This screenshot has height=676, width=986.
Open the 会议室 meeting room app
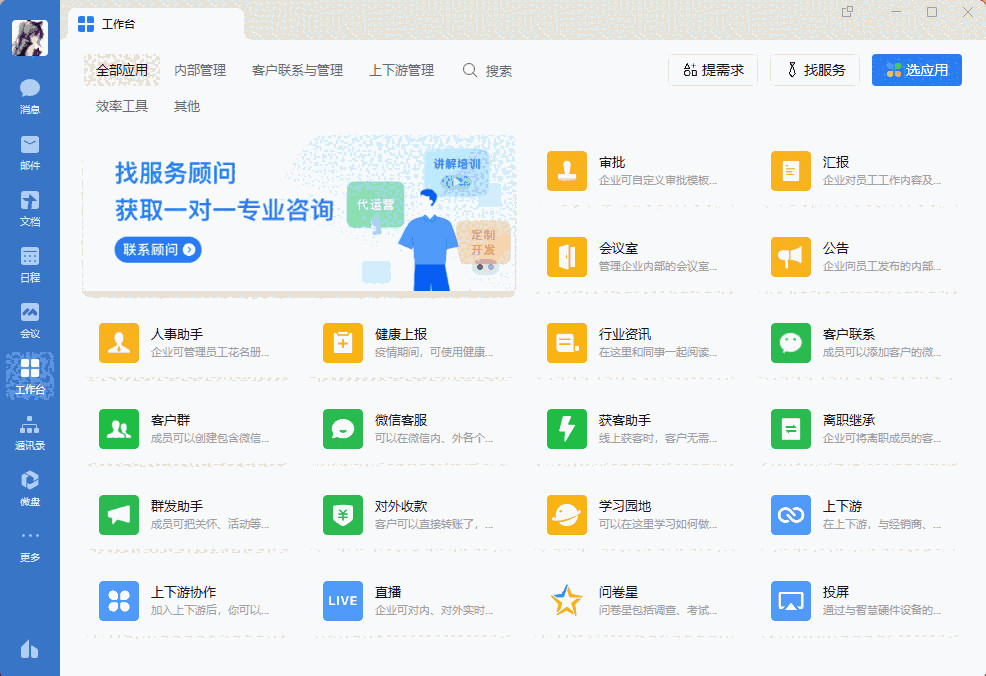(567, 257)
